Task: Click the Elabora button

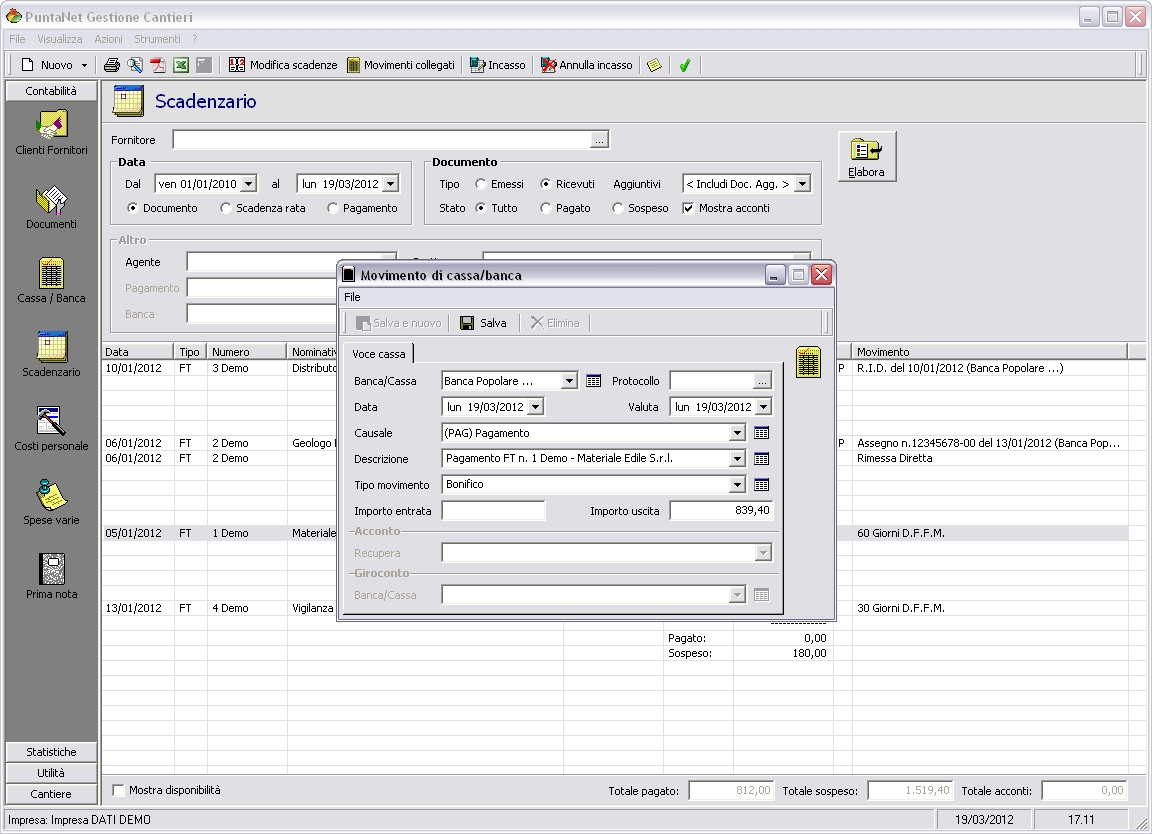Action: coord(866,157)
